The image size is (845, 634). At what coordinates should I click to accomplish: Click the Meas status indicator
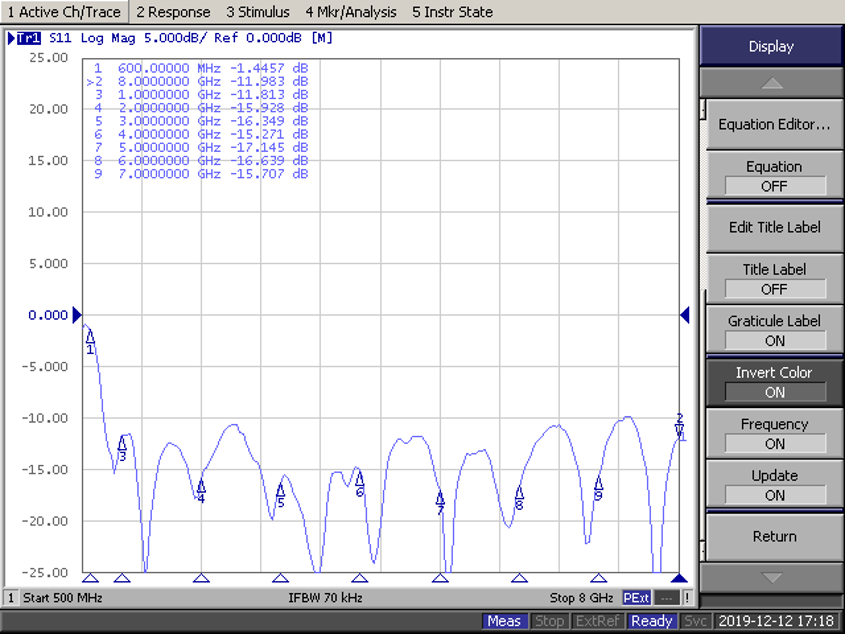point(504,621)
